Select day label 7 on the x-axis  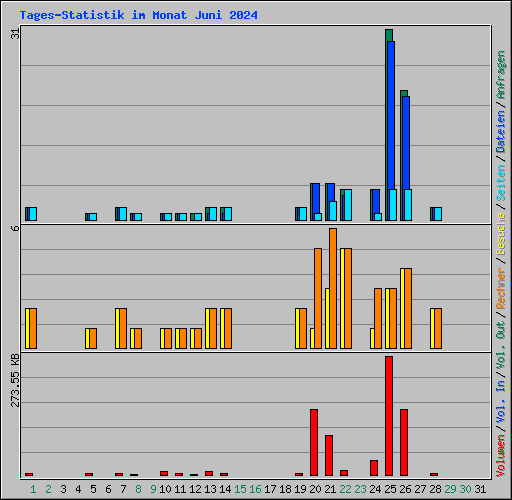(x=123, y=489)
